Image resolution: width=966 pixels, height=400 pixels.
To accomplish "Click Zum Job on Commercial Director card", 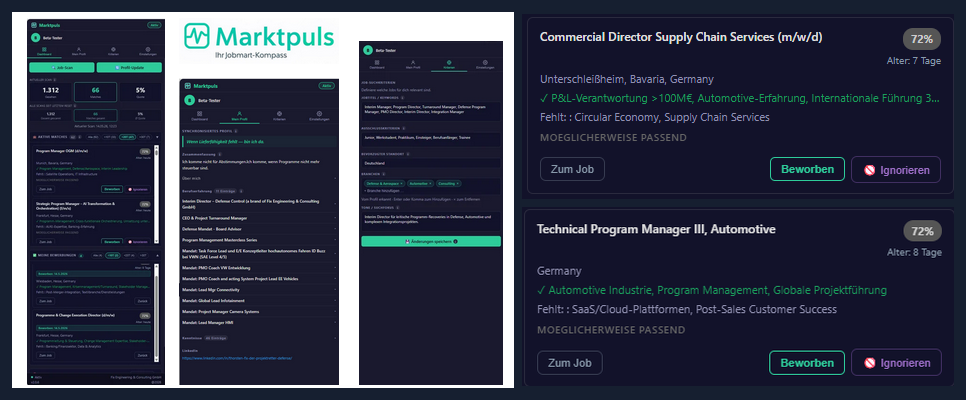I will tap(572, 169).
